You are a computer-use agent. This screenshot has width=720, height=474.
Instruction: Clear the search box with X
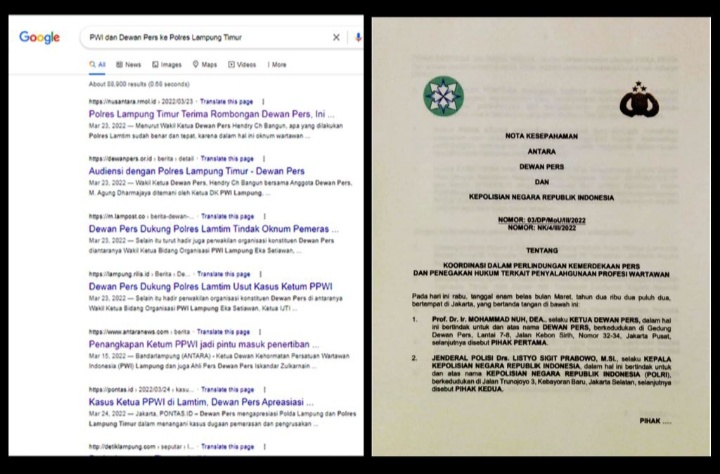click(336, 37)
